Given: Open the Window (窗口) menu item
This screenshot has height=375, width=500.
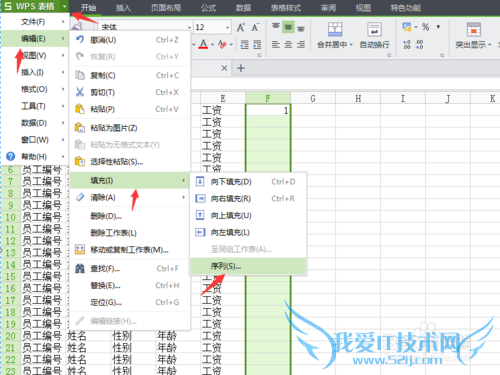Looking at the screenshot, I should (35, 140).
